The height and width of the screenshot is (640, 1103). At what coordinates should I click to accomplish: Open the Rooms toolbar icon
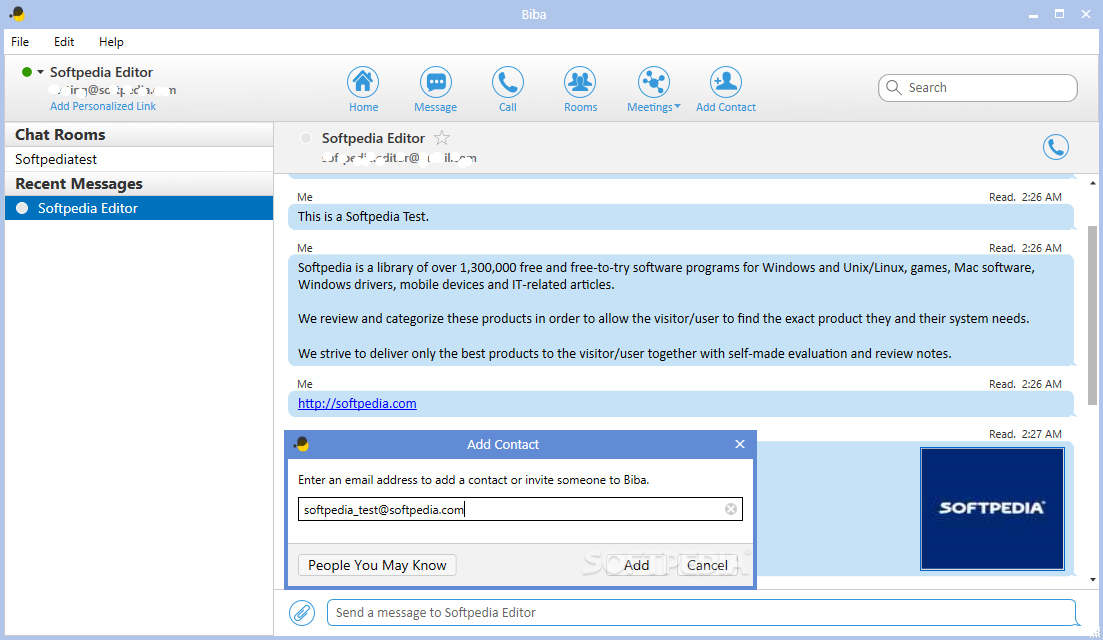coord(580,89)
